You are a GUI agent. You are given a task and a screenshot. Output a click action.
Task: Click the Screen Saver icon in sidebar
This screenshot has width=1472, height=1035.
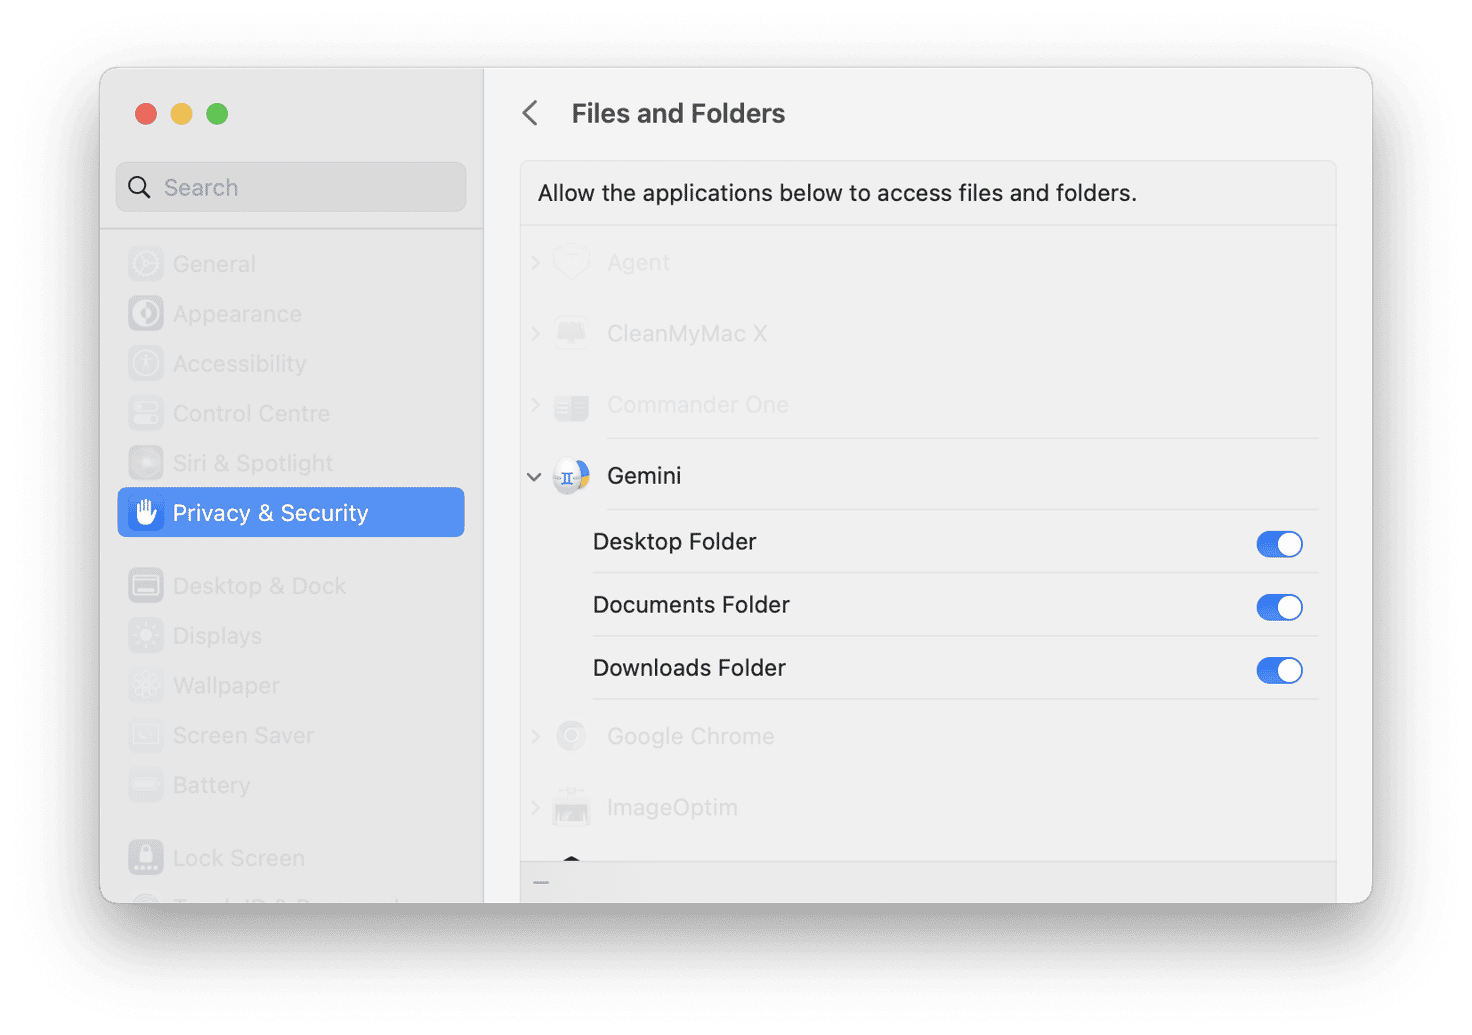click(146, 735)
